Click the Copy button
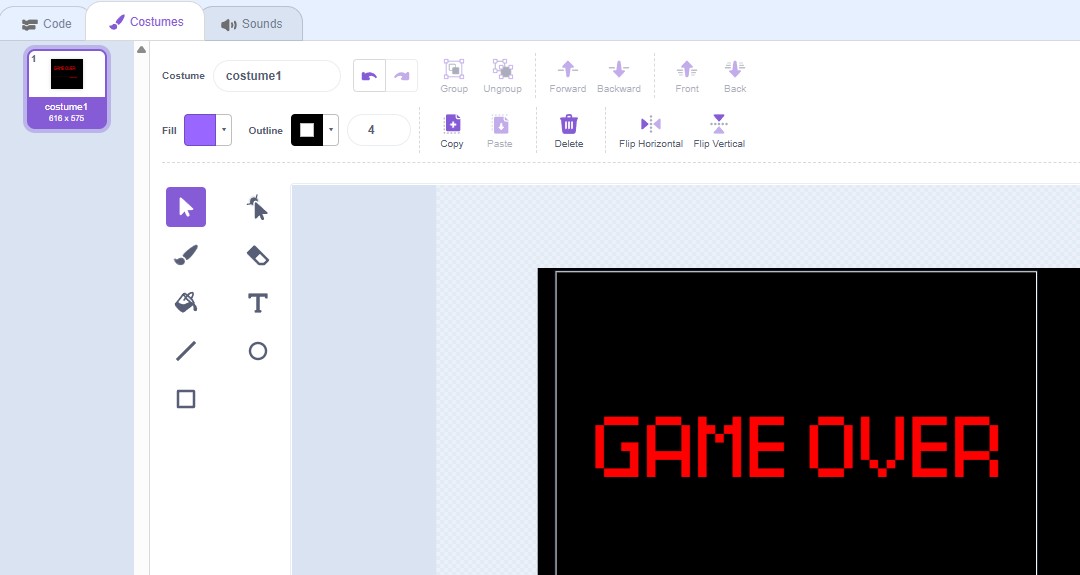The height and width of the screenshot is (575, 1080). point(452,131)
